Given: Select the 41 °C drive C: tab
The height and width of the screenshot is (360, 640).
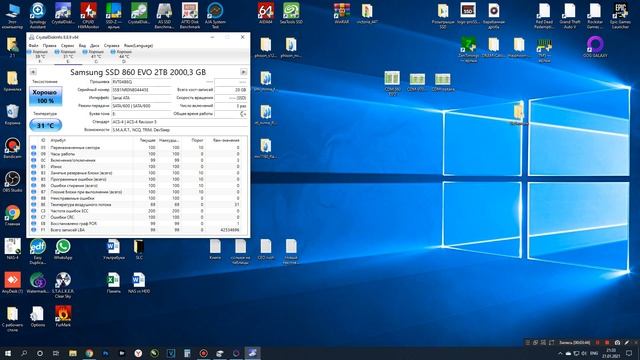Looking at the screenshot, I should (x=96, y=56).
